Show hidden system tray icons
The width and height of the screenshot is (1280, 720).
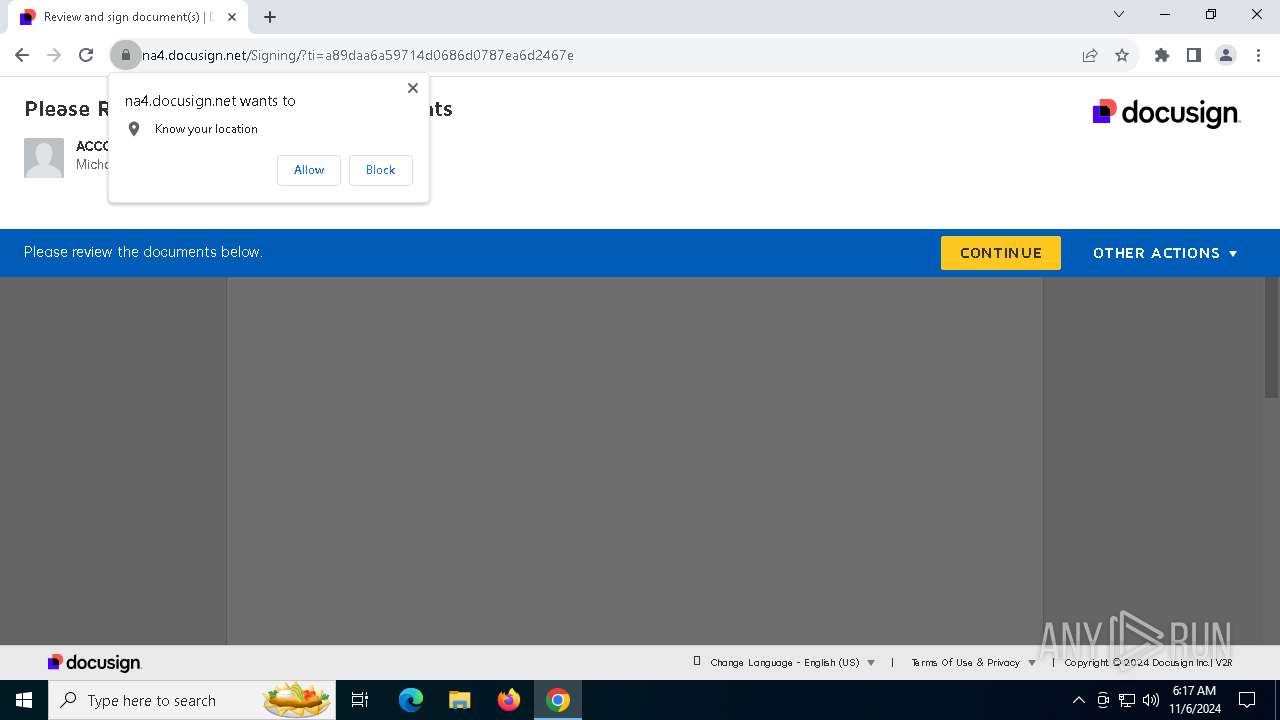(x=1078, y=700)
